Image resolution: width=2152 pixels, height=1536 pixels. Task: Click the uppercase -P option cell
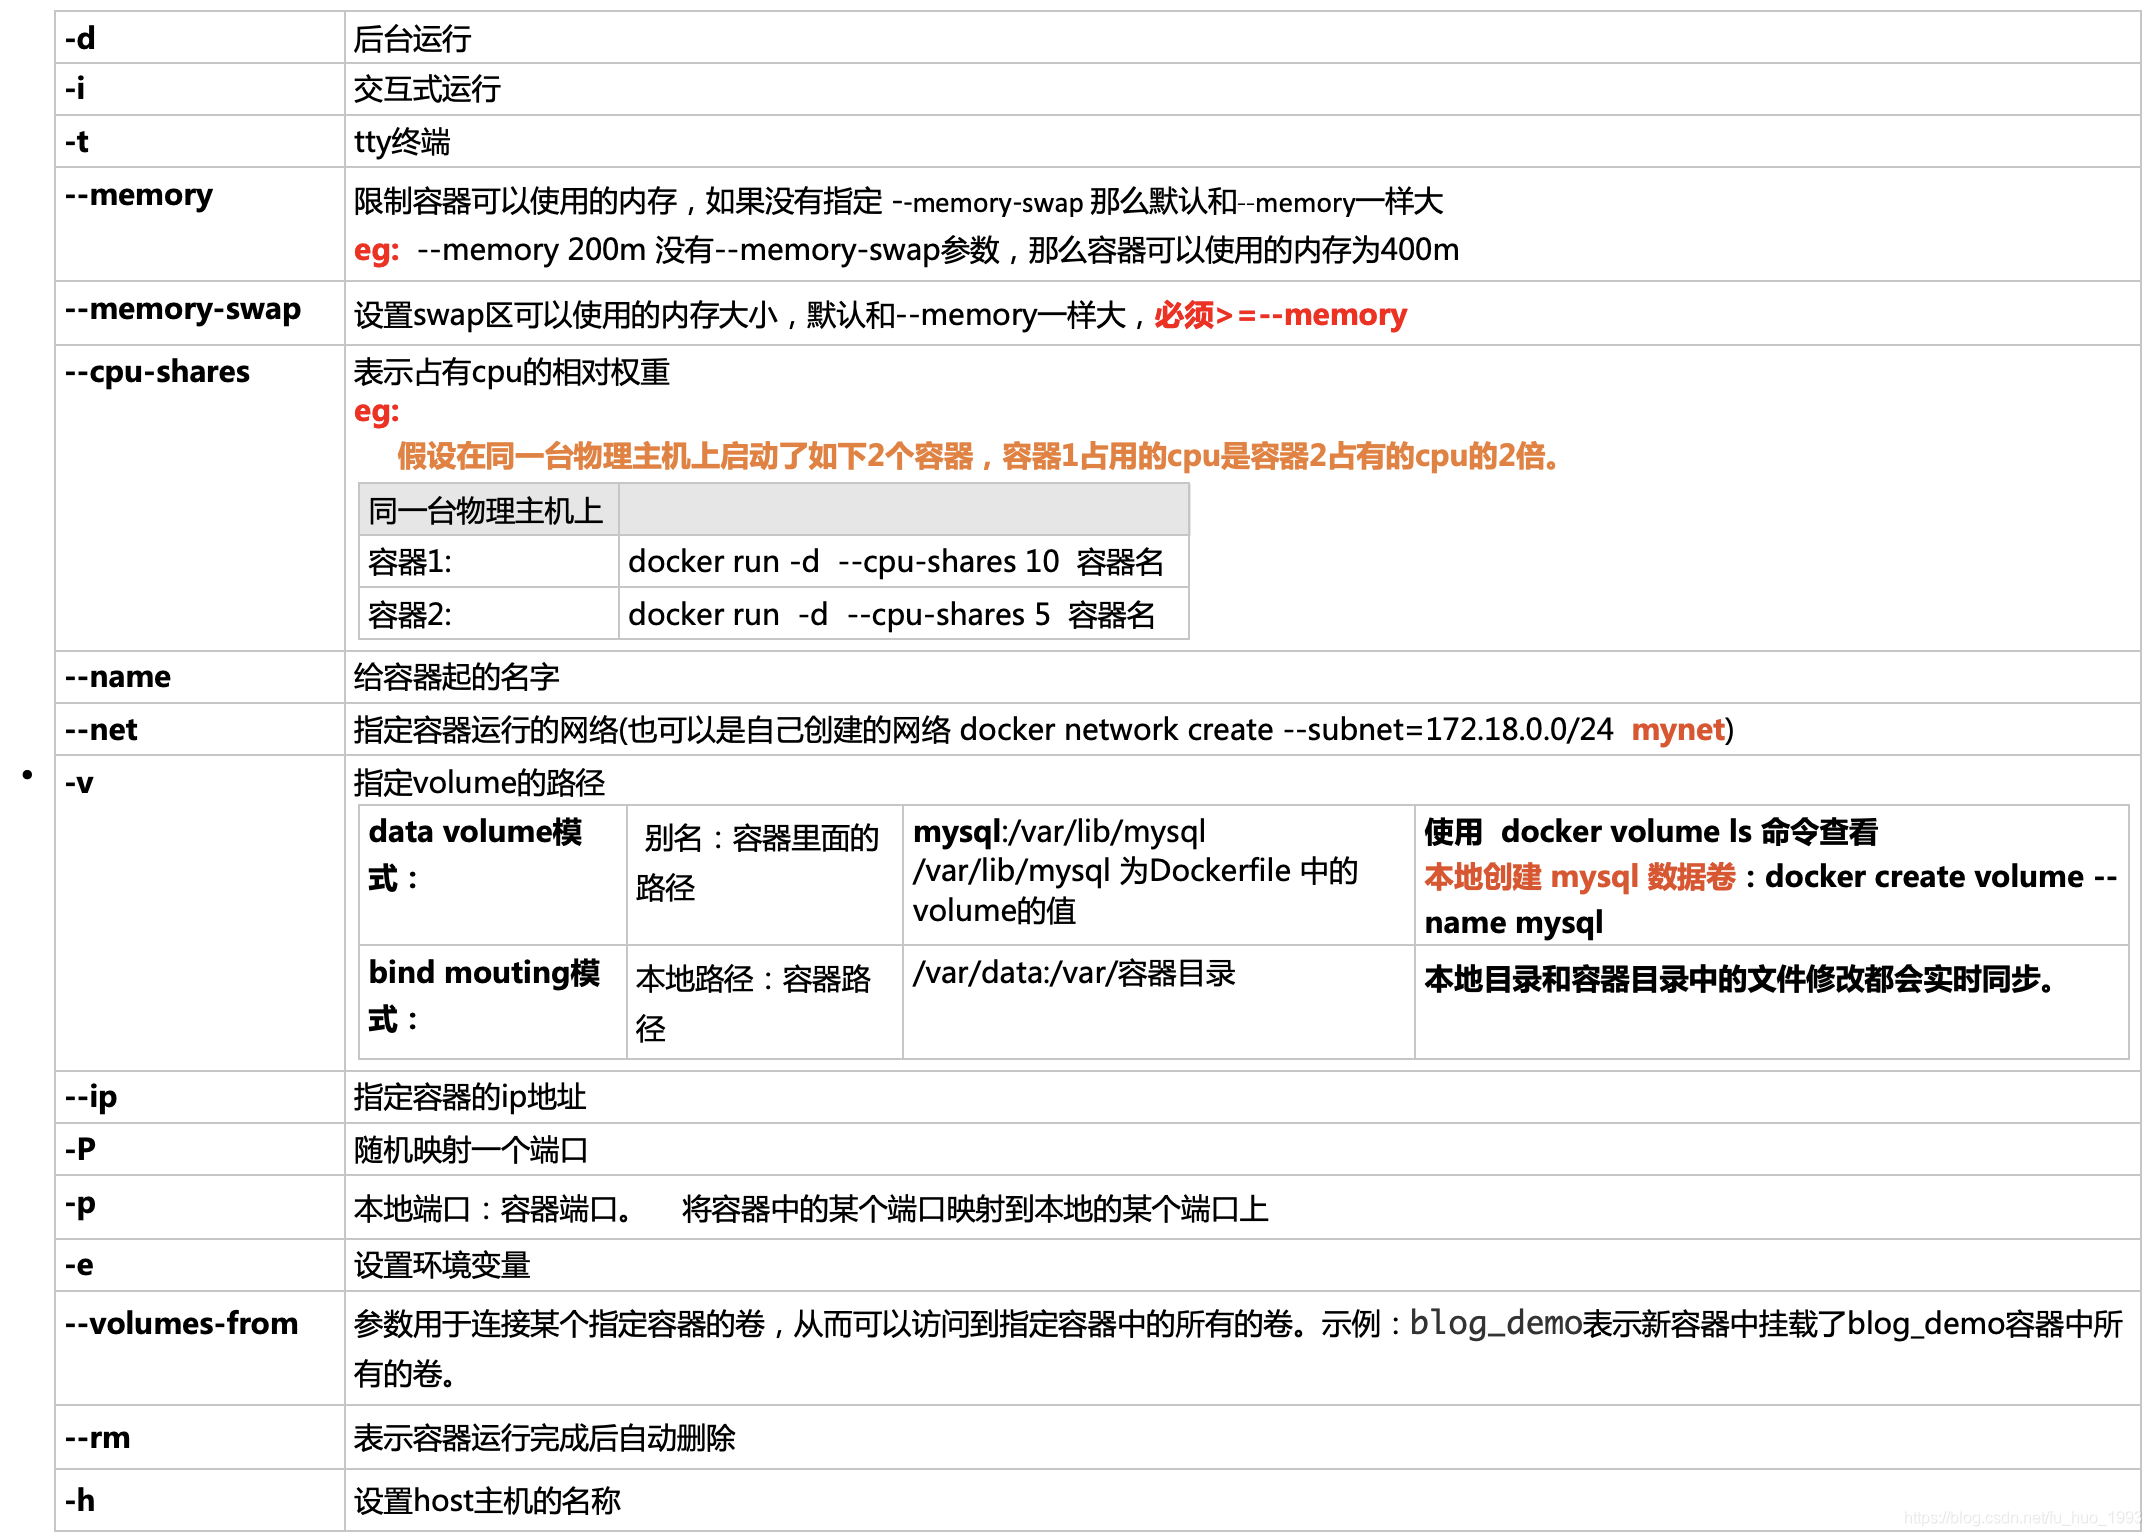click(200, 1149)
